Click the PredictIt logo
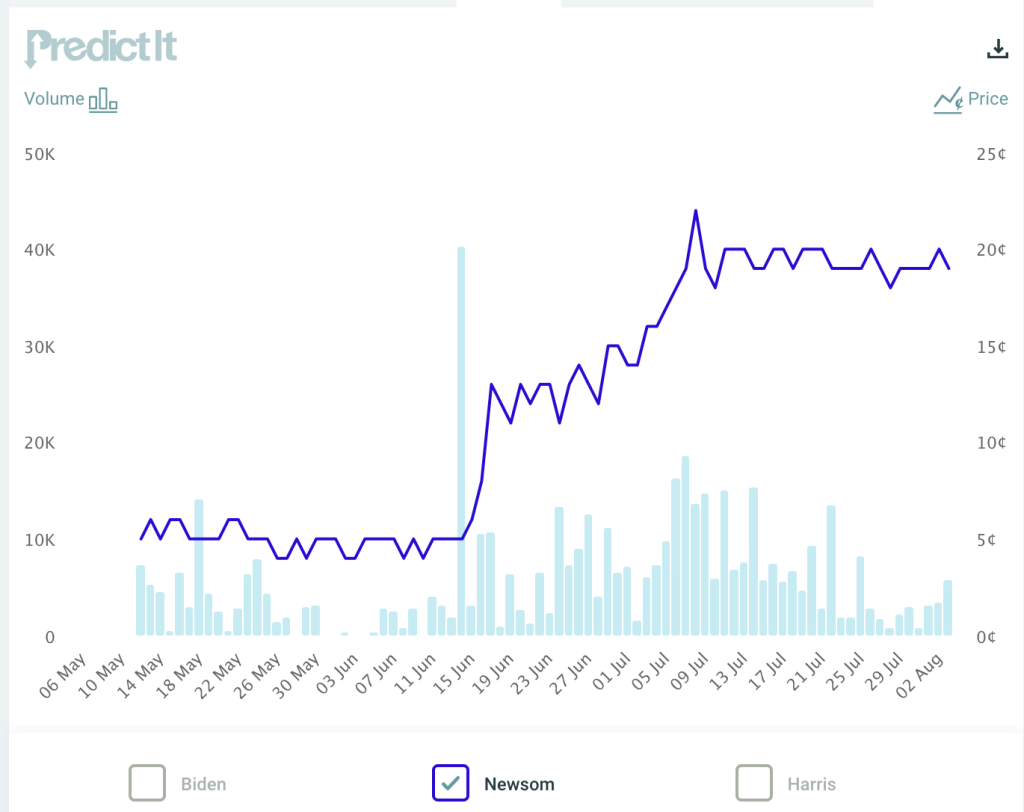 pos(101,47)
